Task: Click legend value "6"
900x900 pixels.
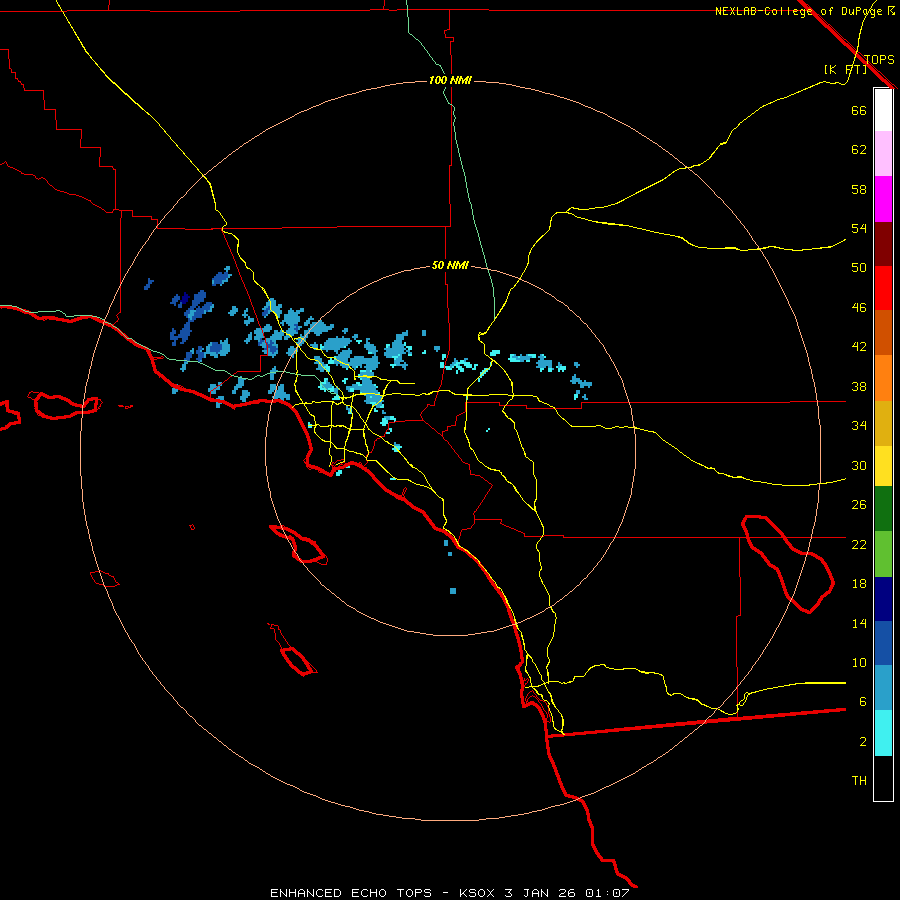Action: click(862, 701)
